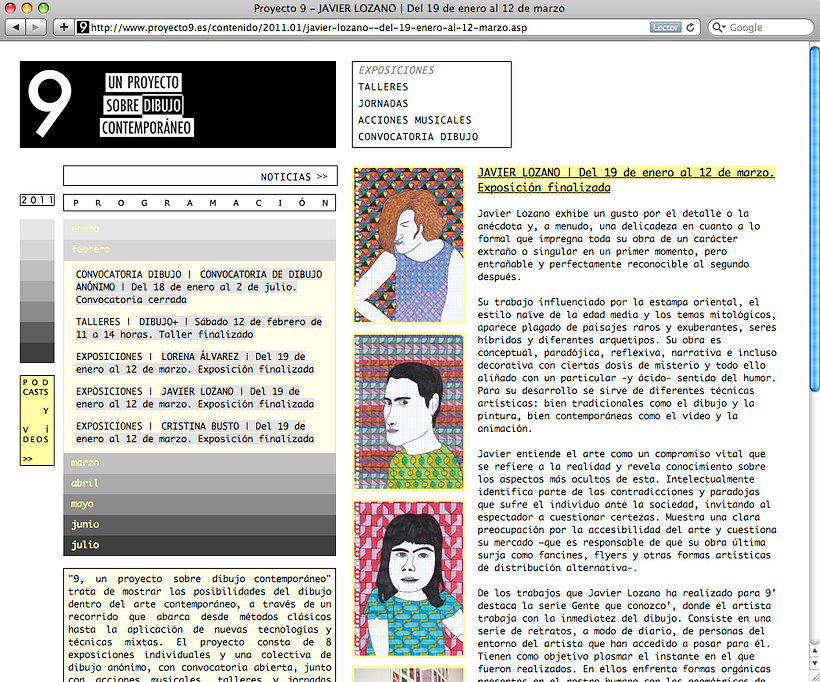Open the JORNADAS category link

(x=383, y=103)
